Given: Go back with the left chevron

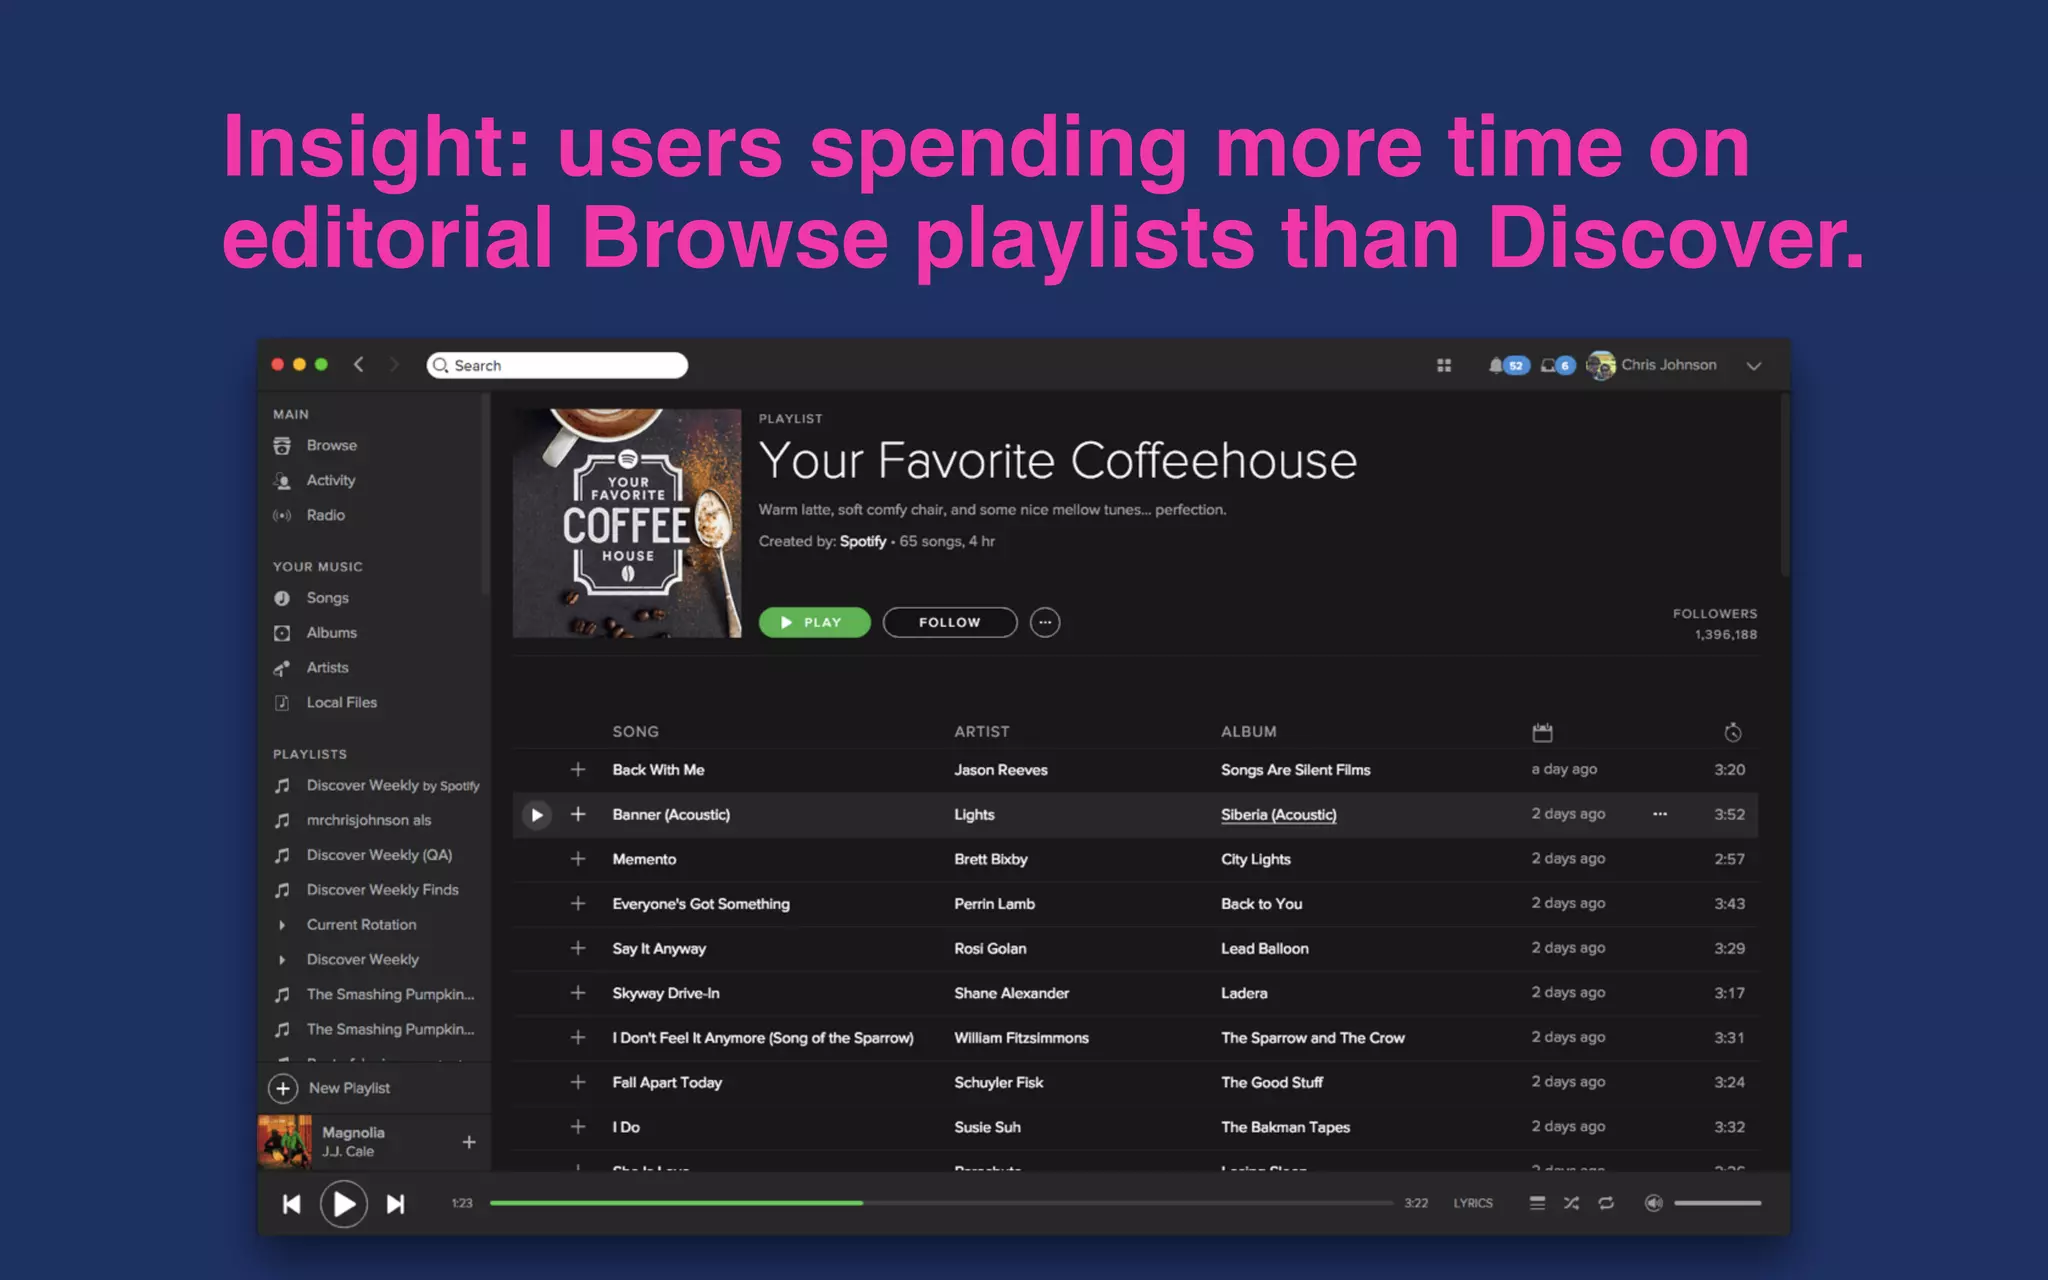Looking at the screenshot, I should 359,365.
